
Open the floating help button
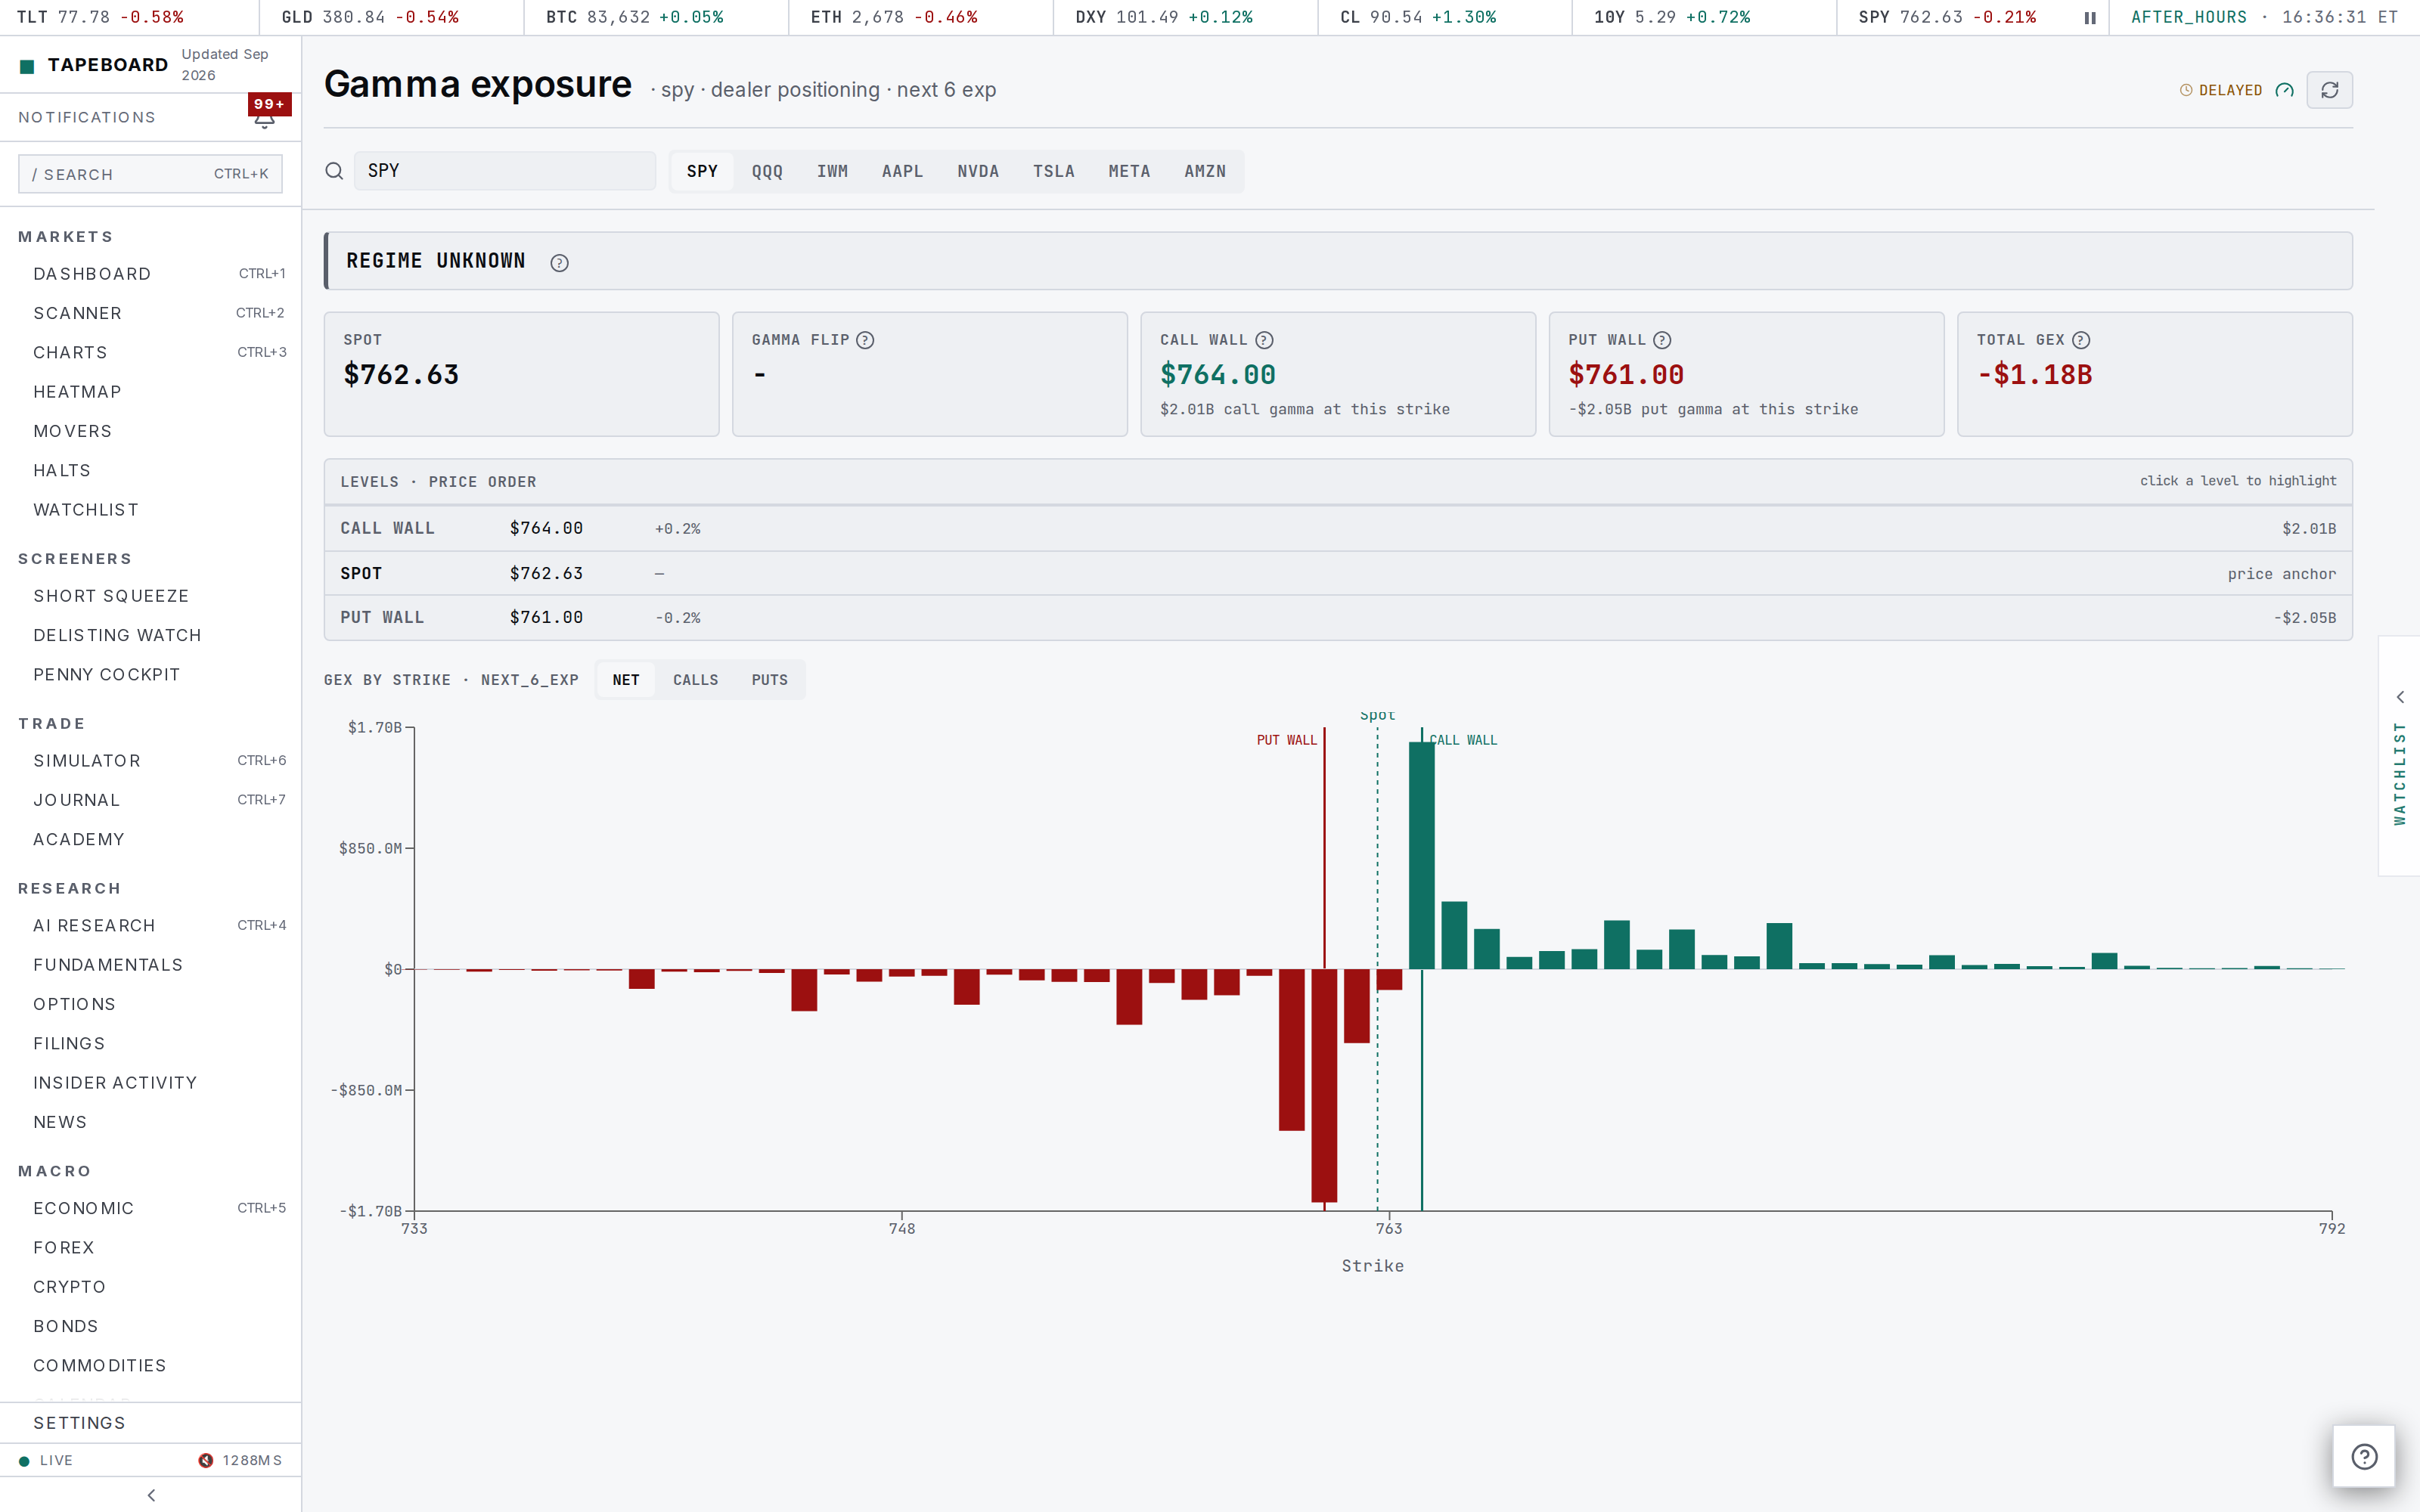(x=2364, y=1456)
